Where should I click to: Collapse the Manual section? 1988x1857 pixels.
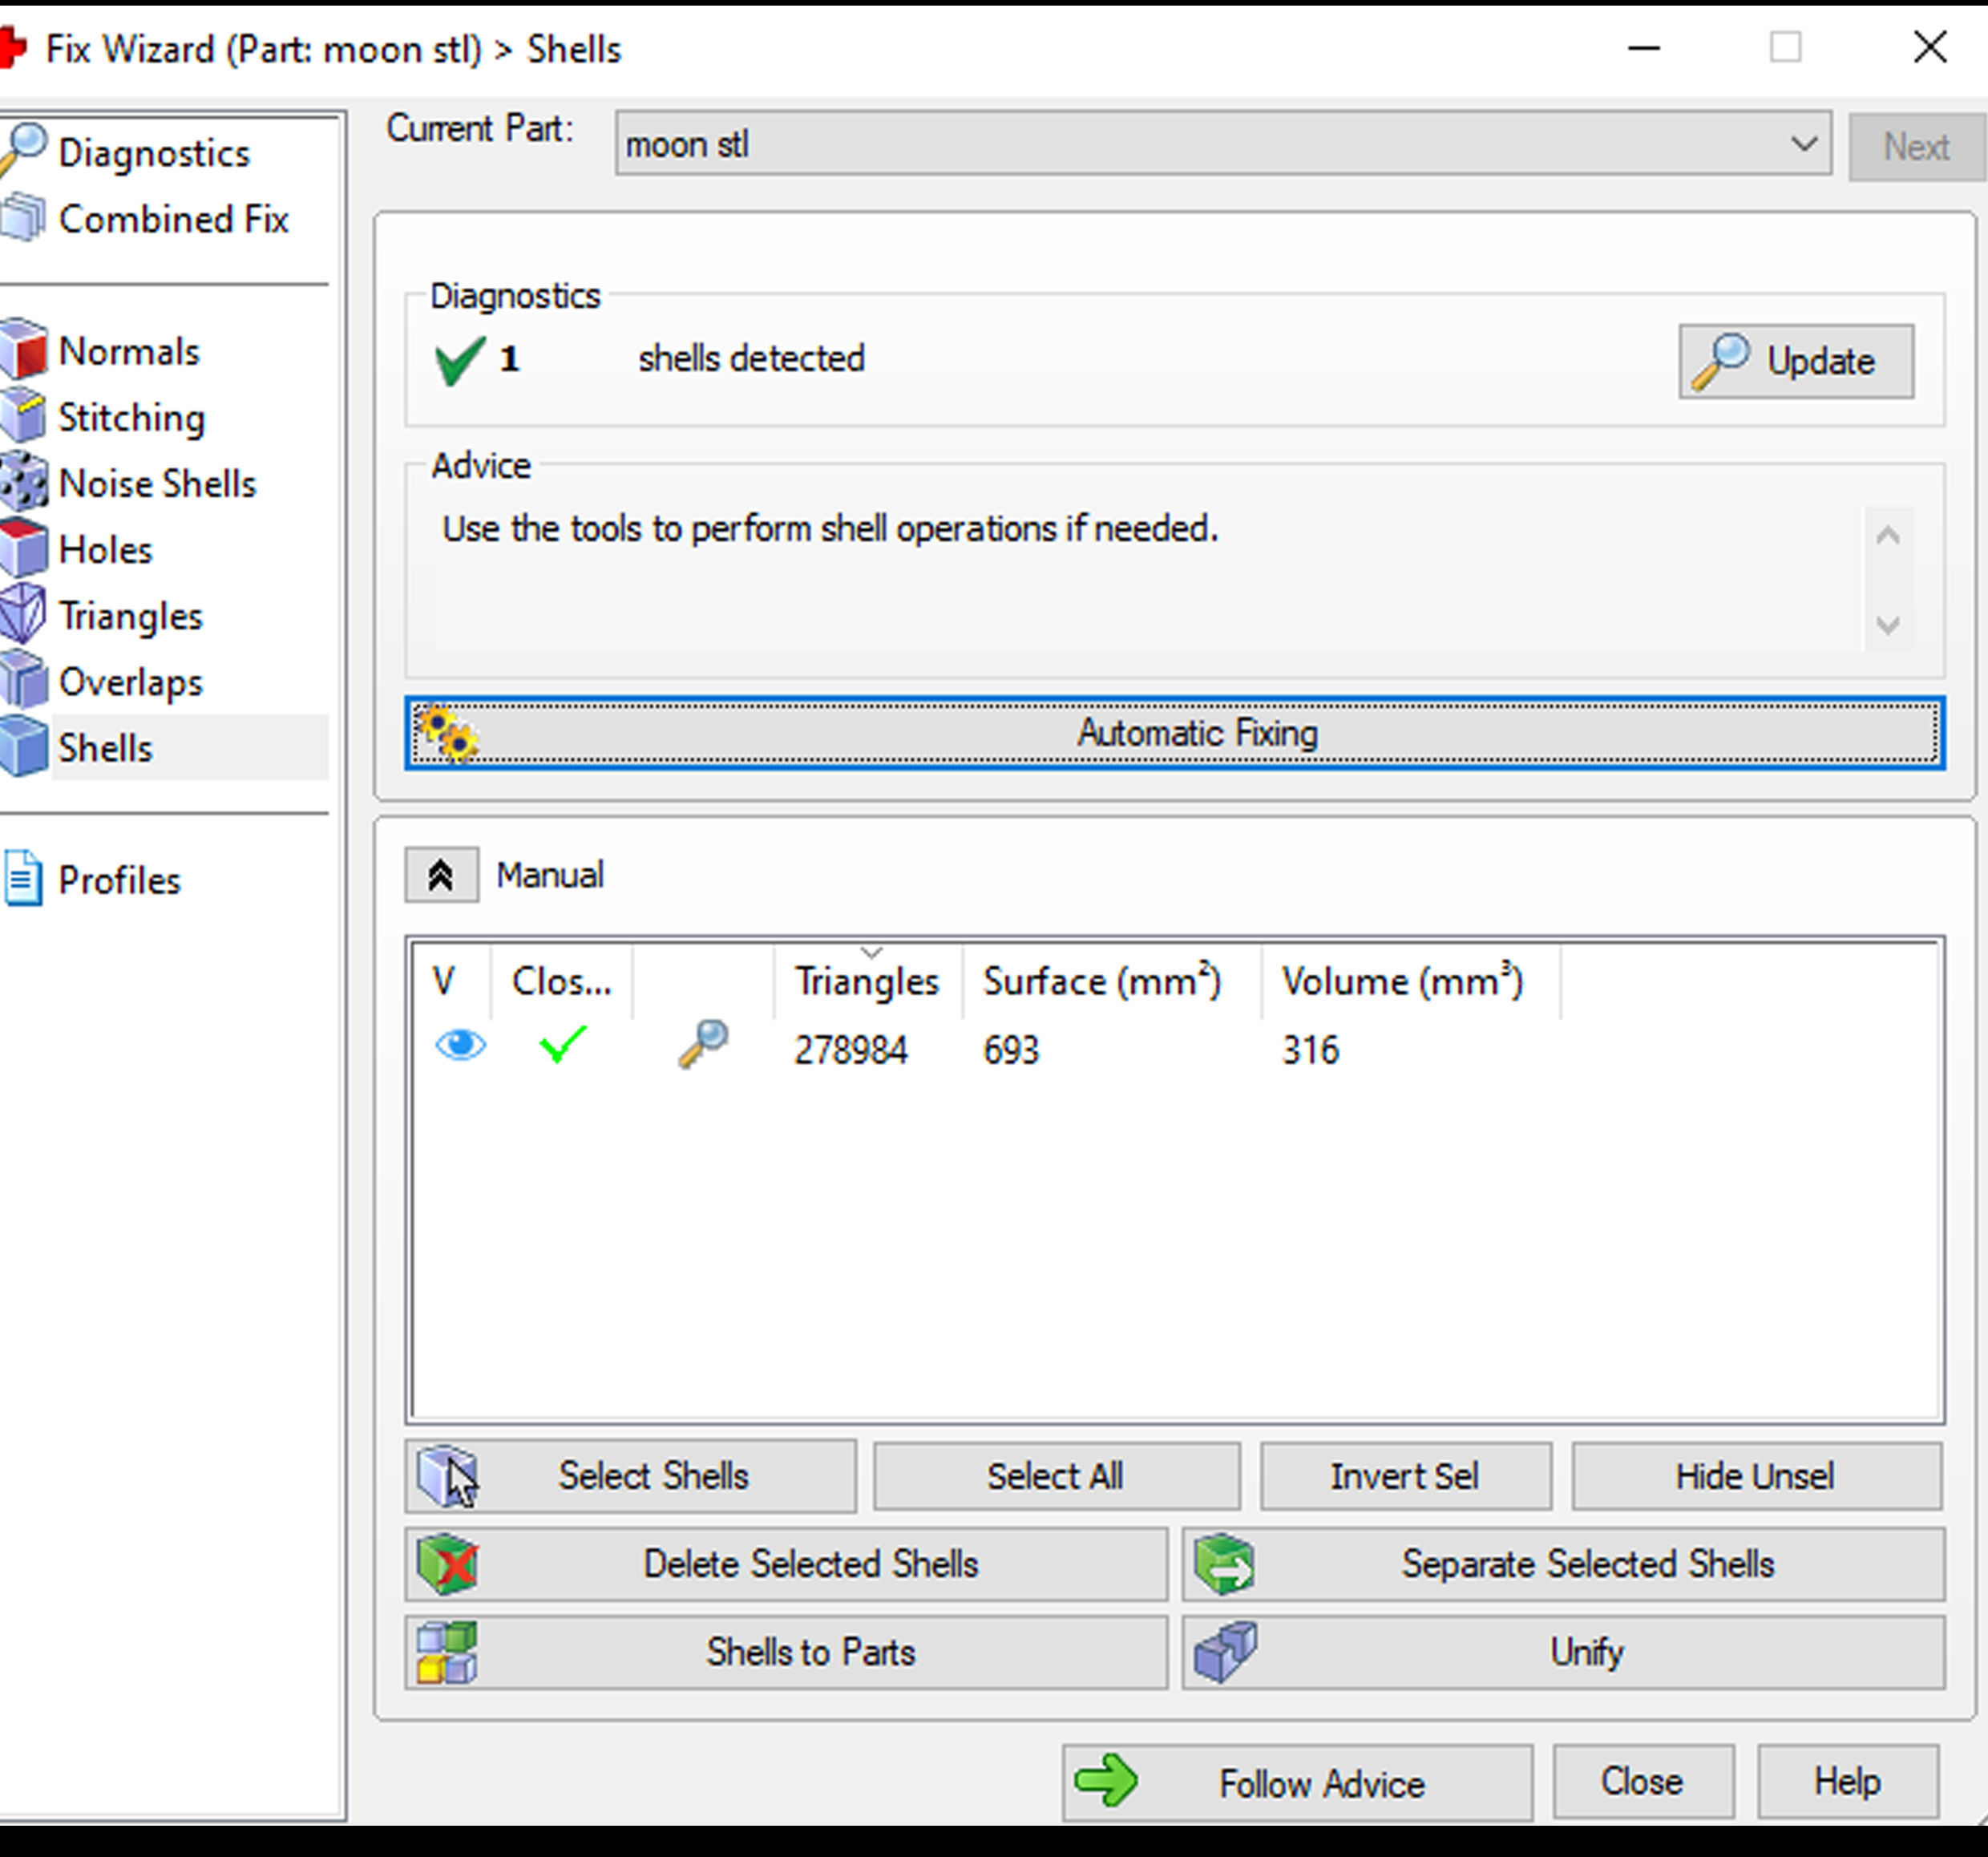[441, 875]
